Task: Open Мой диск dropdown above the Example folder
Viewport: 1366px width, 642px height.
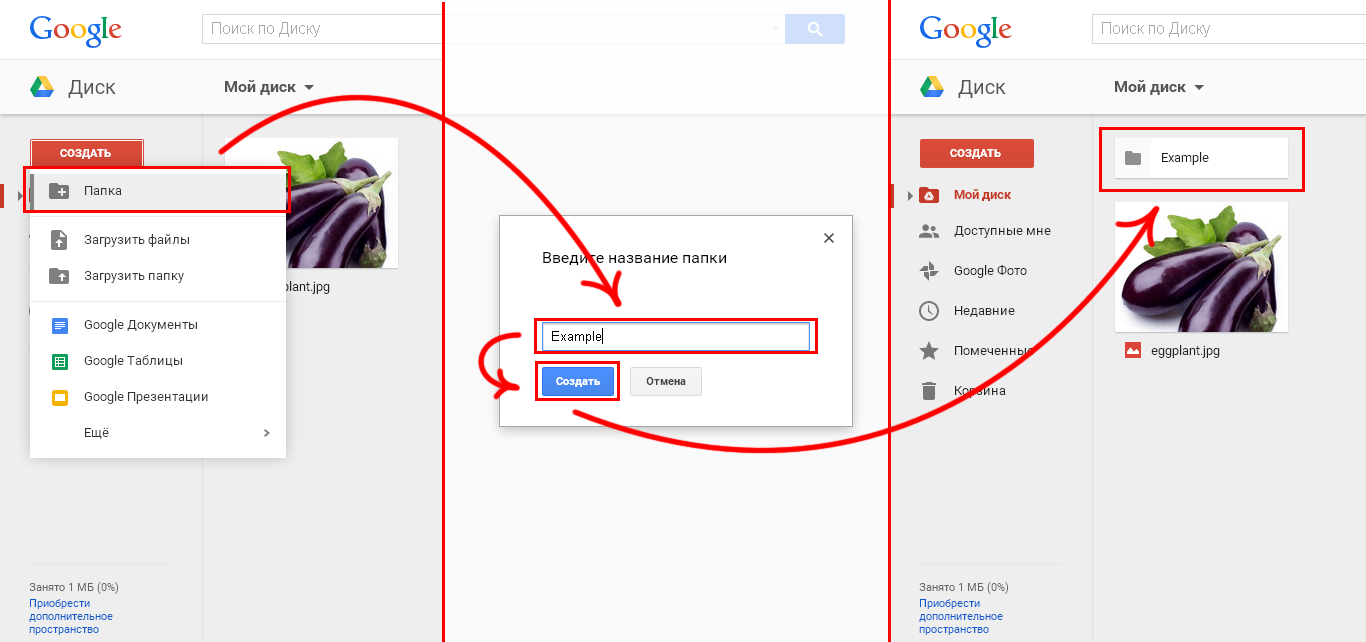Action: tap(1159, 87)
